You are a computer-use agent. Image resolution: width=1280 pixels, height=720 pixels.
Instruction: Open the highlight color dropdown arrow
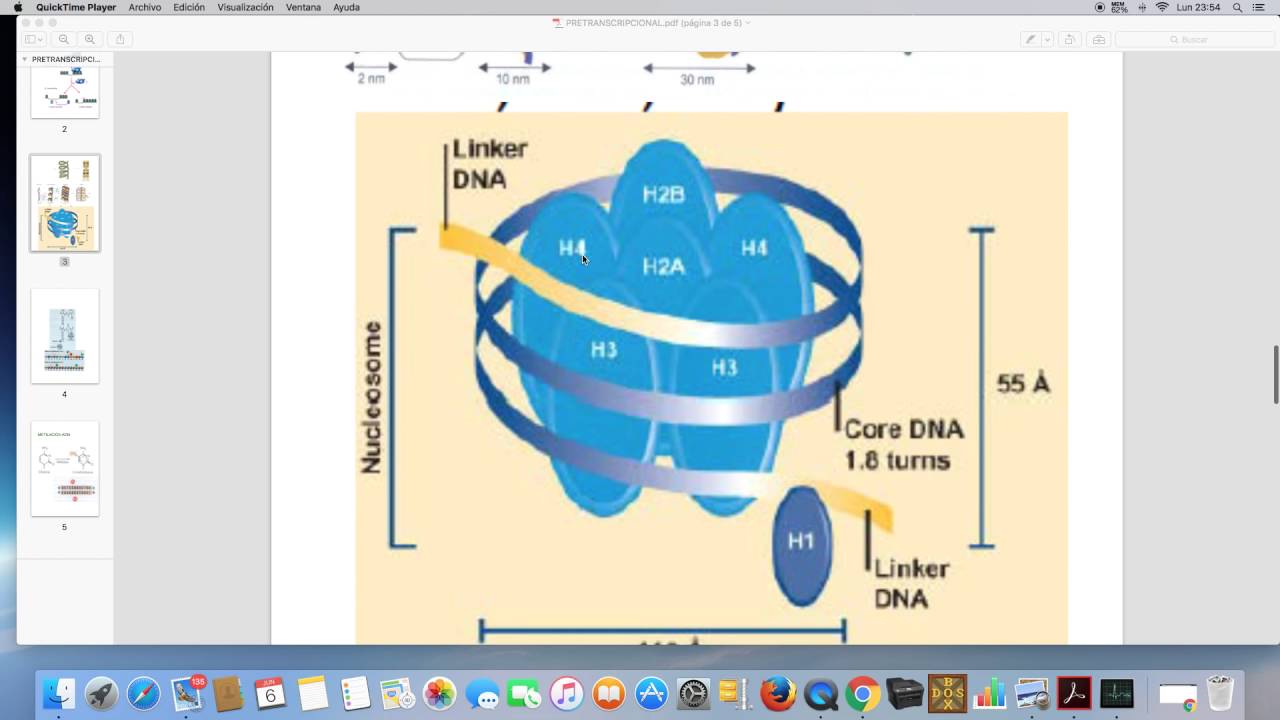tap(1047, 39)
